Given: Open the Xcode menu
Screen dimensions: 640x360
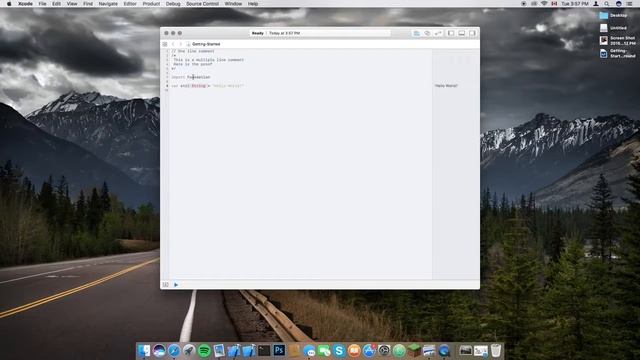Looking at the screenshot, I should coord(25,4).
